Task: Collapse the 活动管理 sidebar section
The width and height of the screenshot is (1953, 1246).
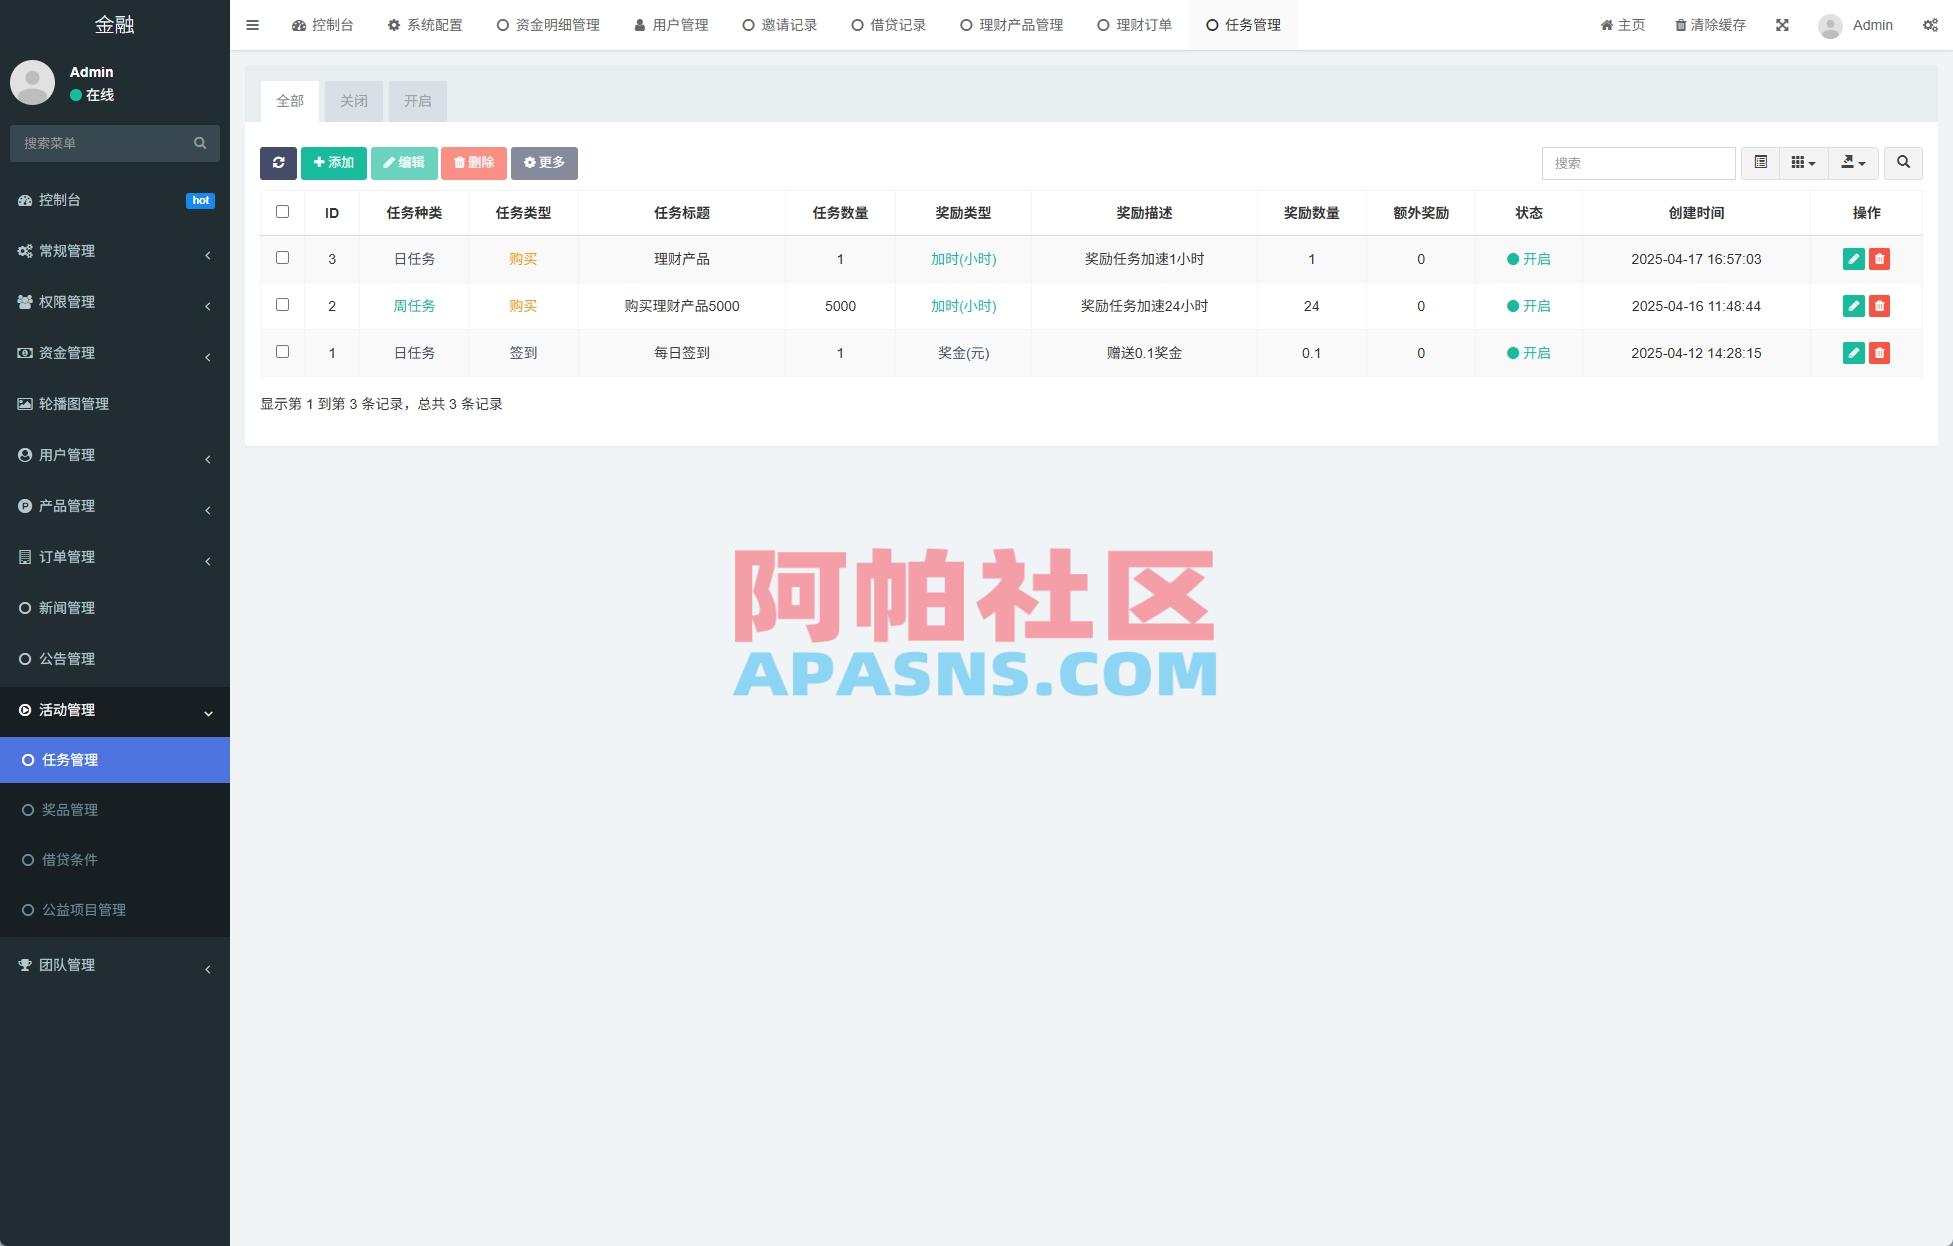Action: [115, 710]
